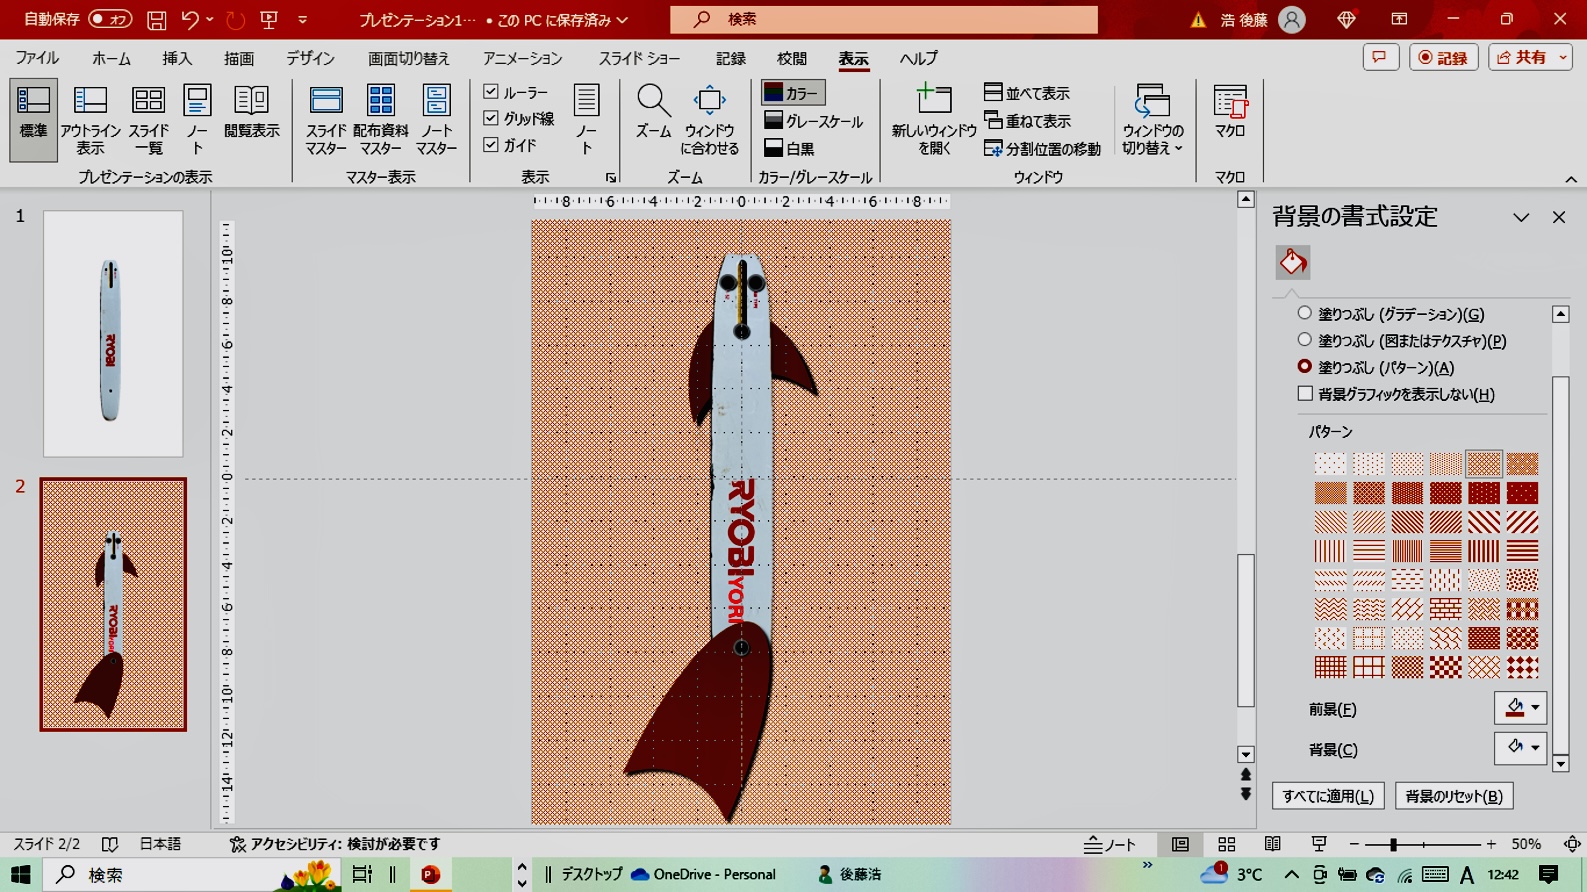Select slide 1 thumbnail
The image size is (1587, 892).
(x=113, y=333)
